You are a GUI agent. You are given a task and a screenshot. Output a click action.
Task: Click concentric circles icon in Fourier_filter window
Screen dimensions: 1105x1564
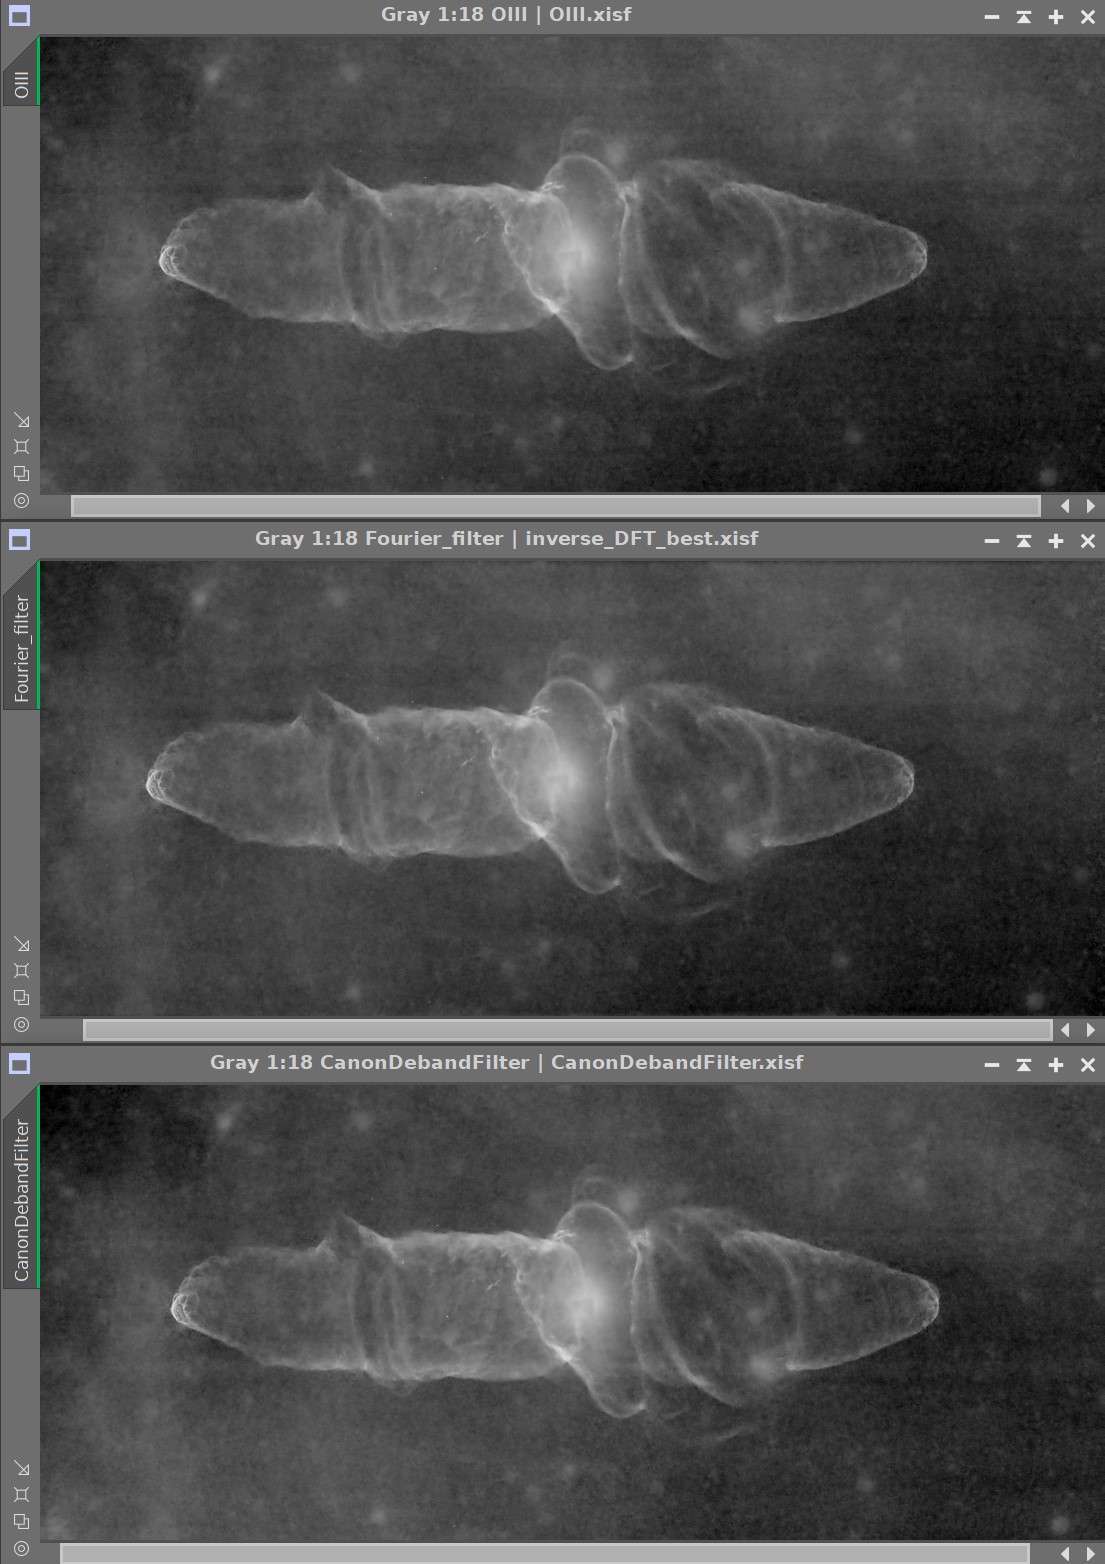[21, 1024]
